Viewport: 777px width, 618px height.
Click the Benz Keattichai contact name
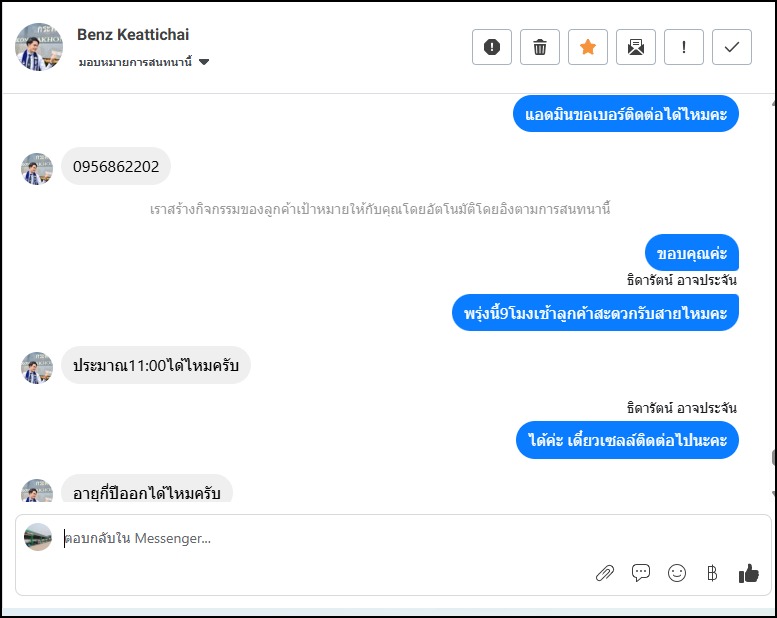135,35
